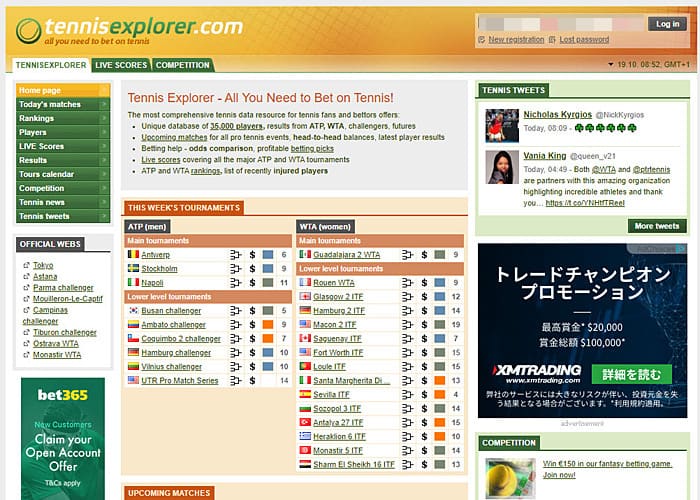This screenshot has height=500, width=700.
Task: Open the Glasgow 2 ITF draw bracket icon
Action: click(407, 297)
